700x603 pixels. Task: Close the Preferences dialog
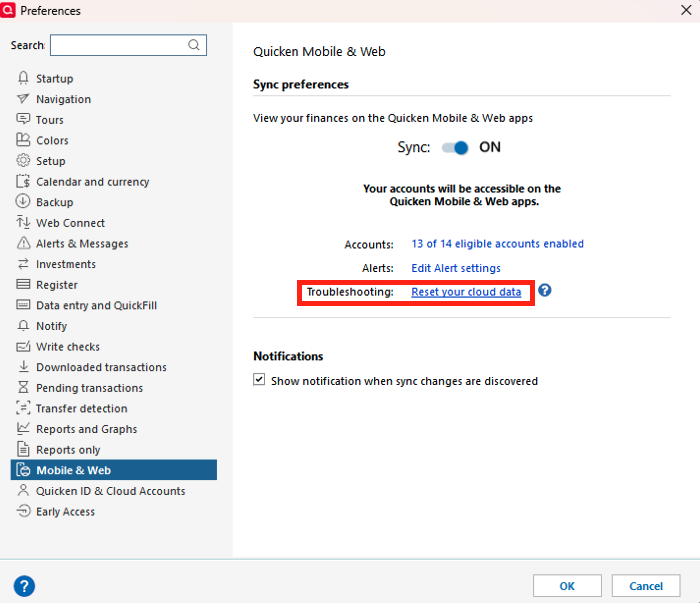(686, 10)
